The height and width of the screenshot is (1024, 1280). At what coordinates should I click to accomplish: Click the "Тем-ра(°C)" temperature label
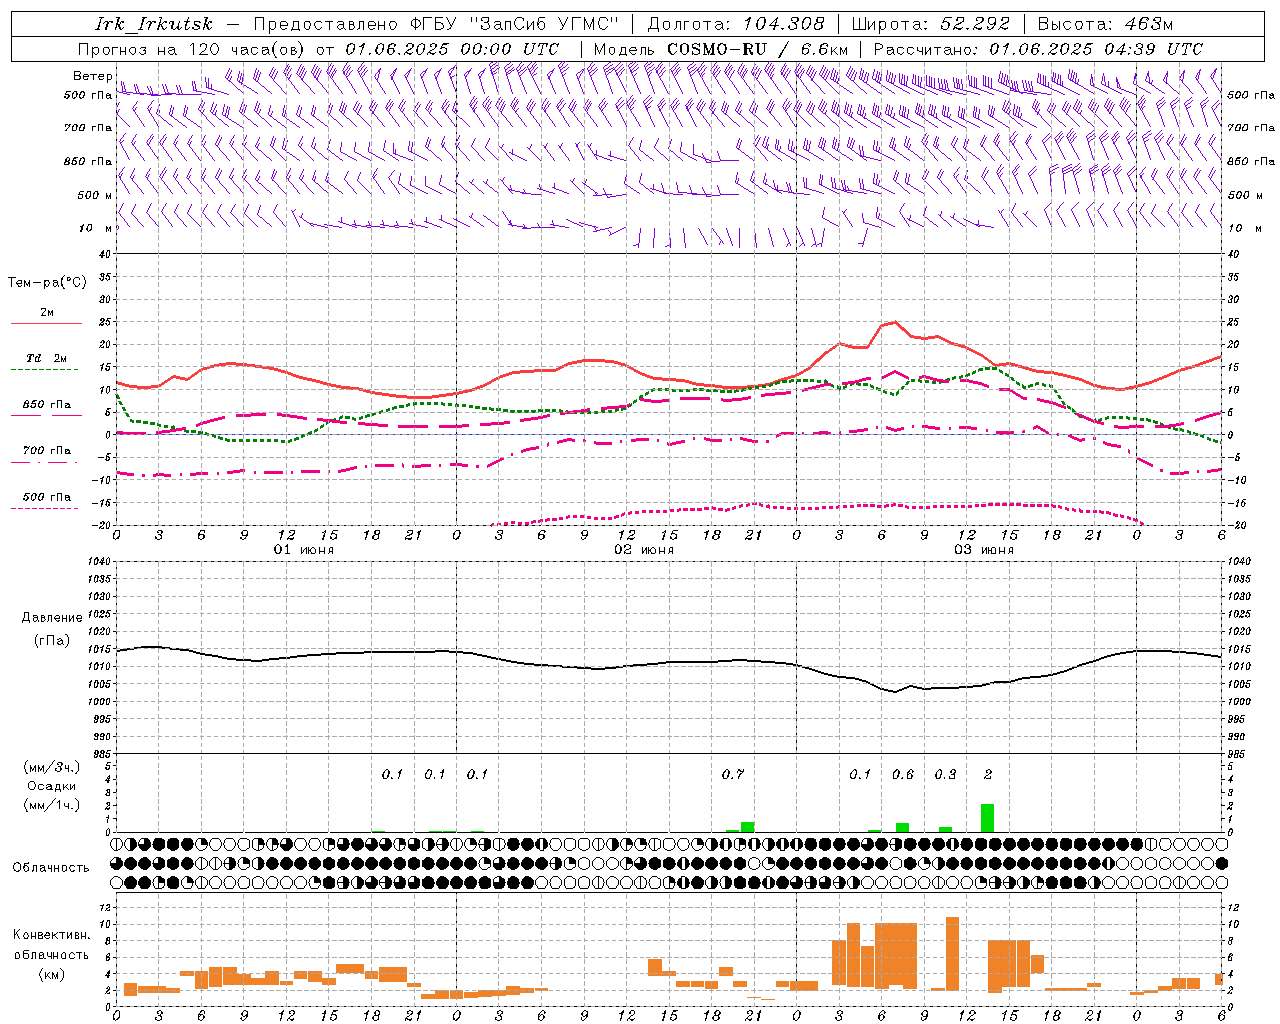point(48,283)
